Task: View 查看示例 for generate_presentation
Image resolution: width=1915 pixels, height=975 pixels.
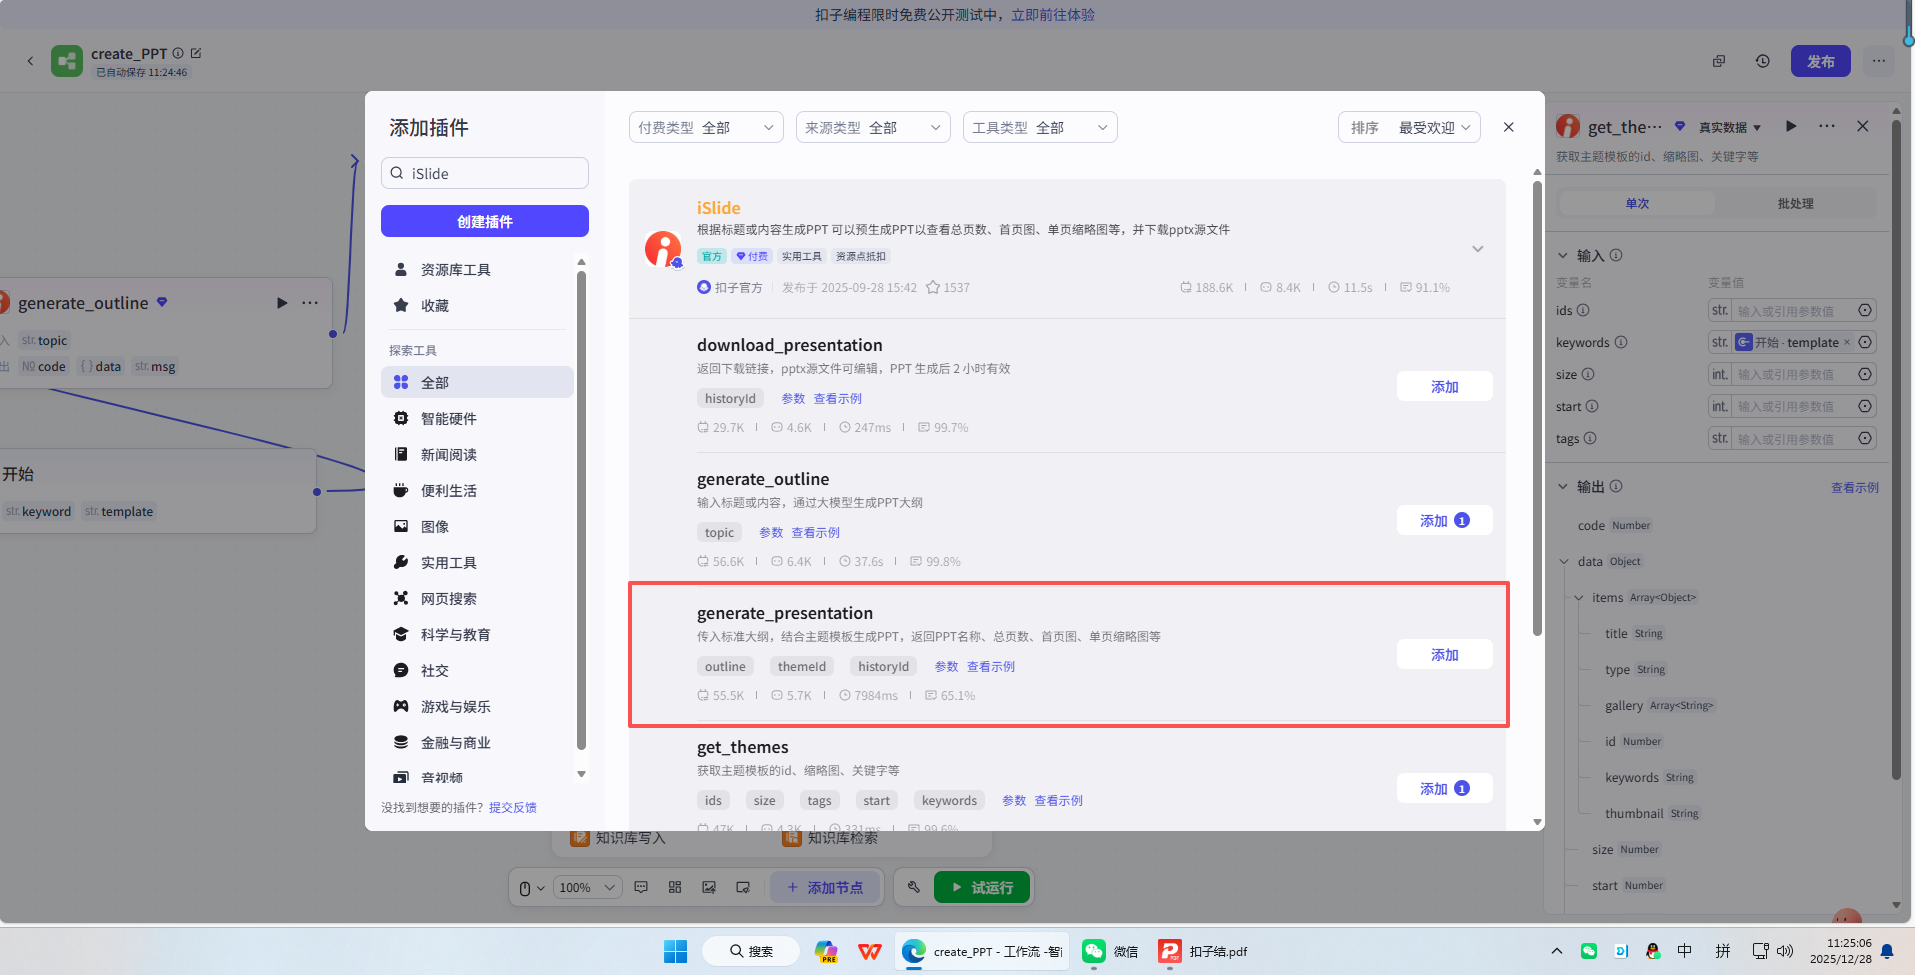Action: pos(991,666)
